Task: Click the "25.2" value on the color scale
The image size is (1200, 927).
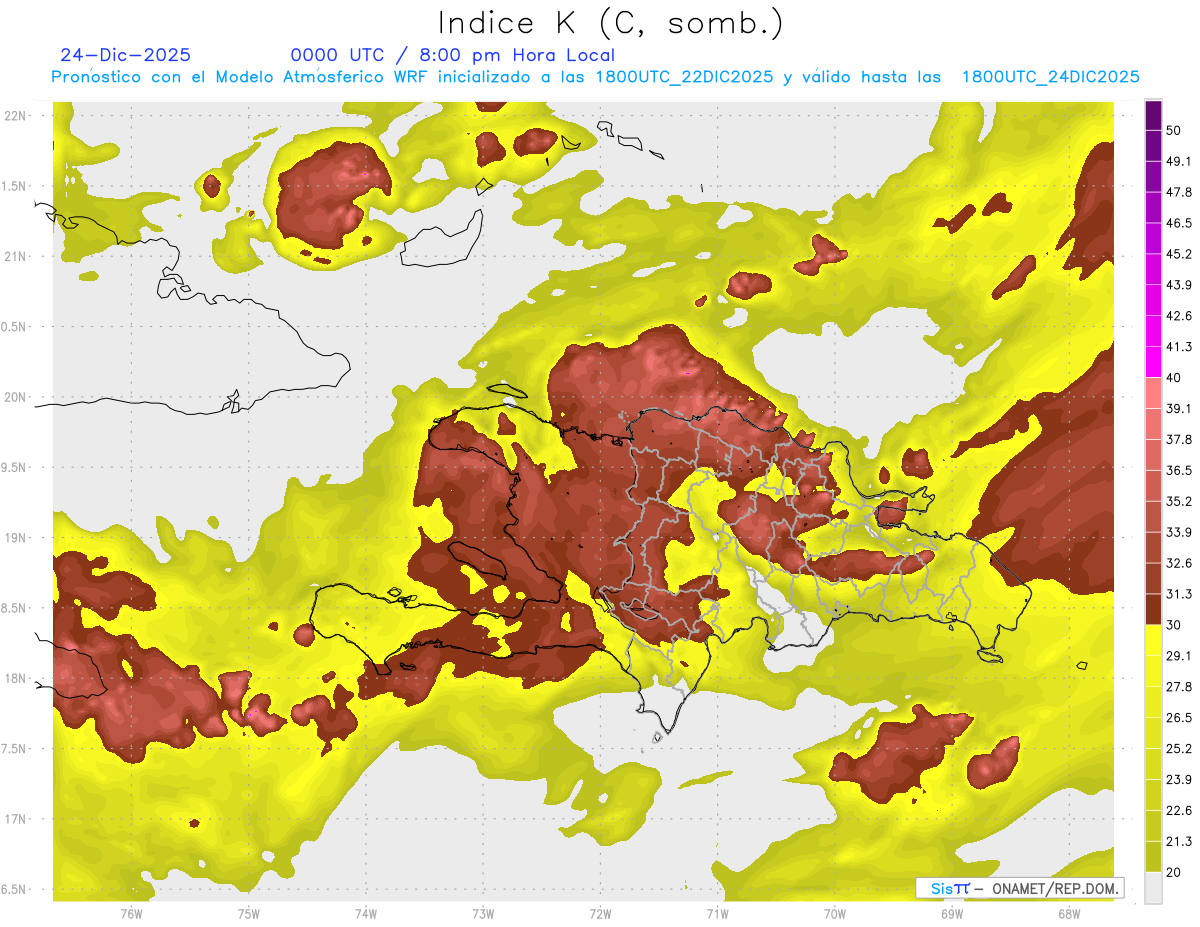Action: point(1179,748)
